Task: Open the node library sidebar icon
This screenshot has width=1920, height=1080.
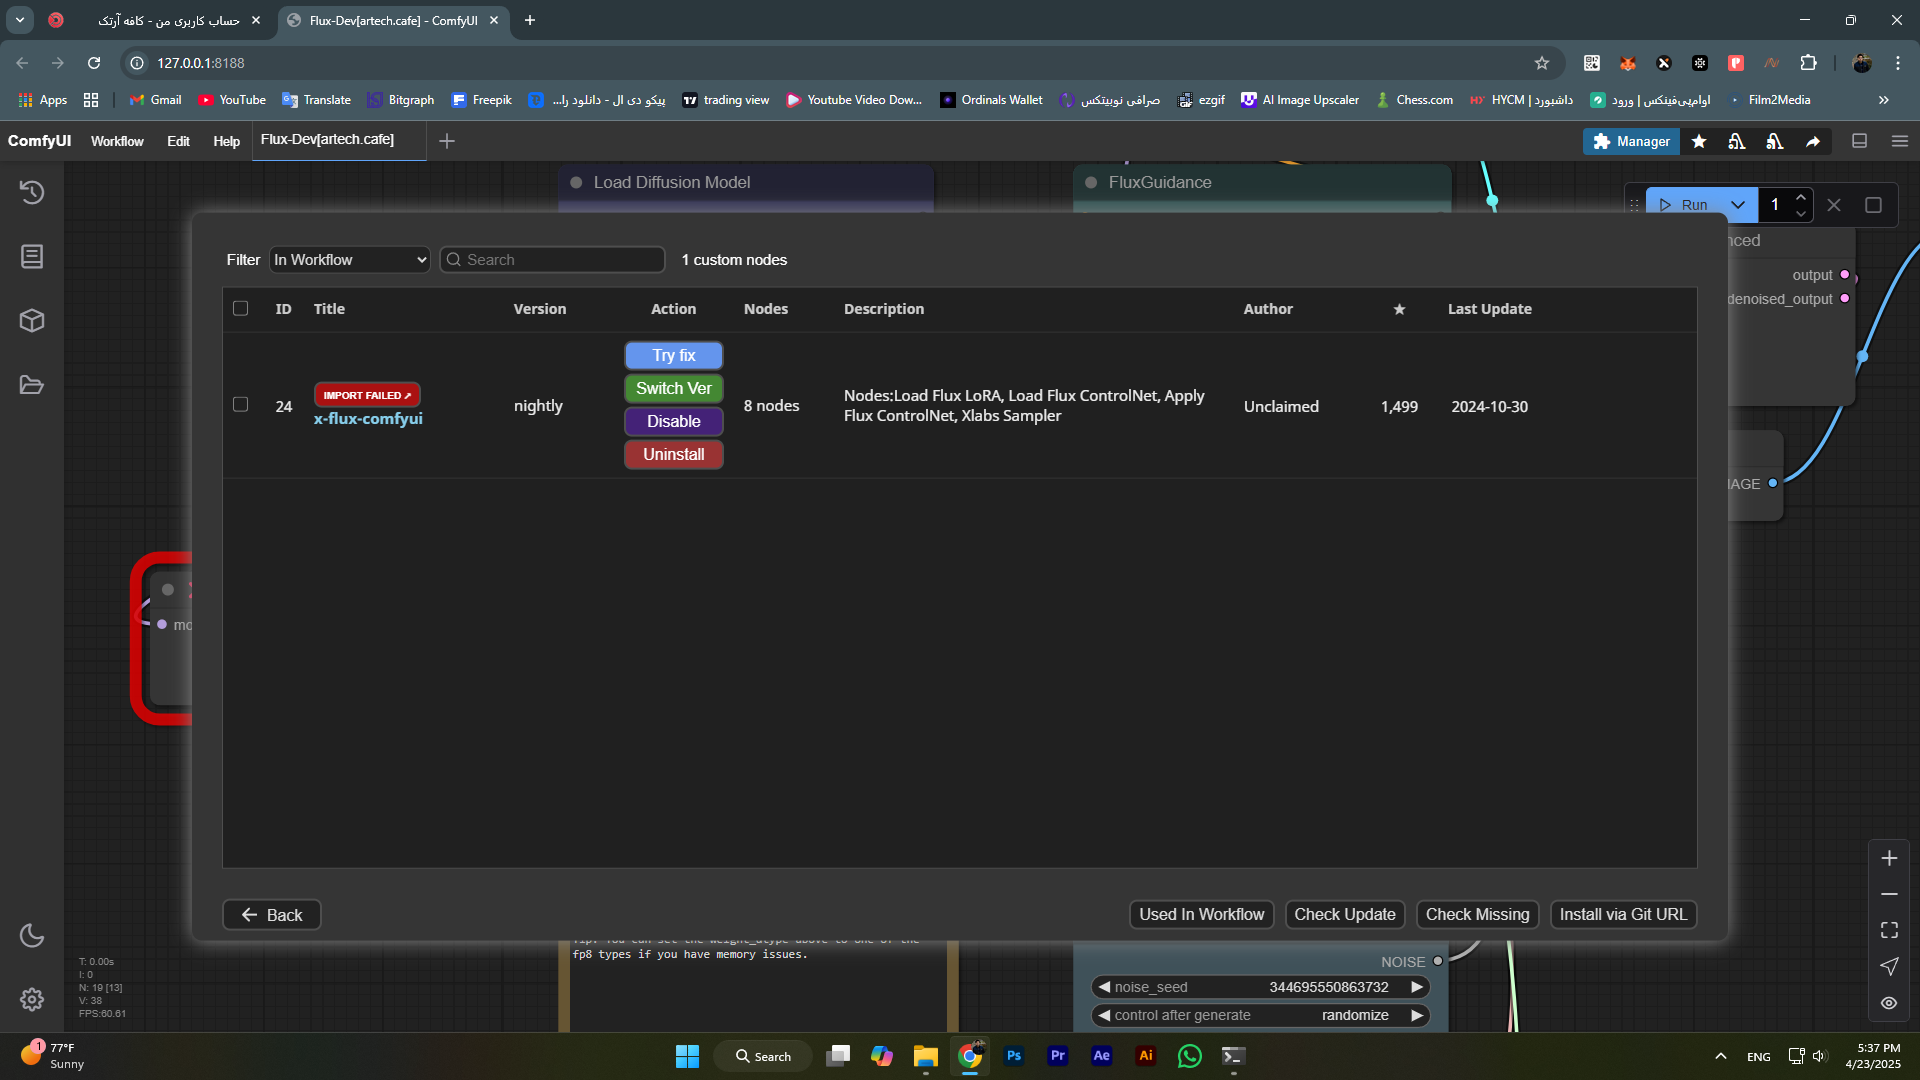Action: 32,257
